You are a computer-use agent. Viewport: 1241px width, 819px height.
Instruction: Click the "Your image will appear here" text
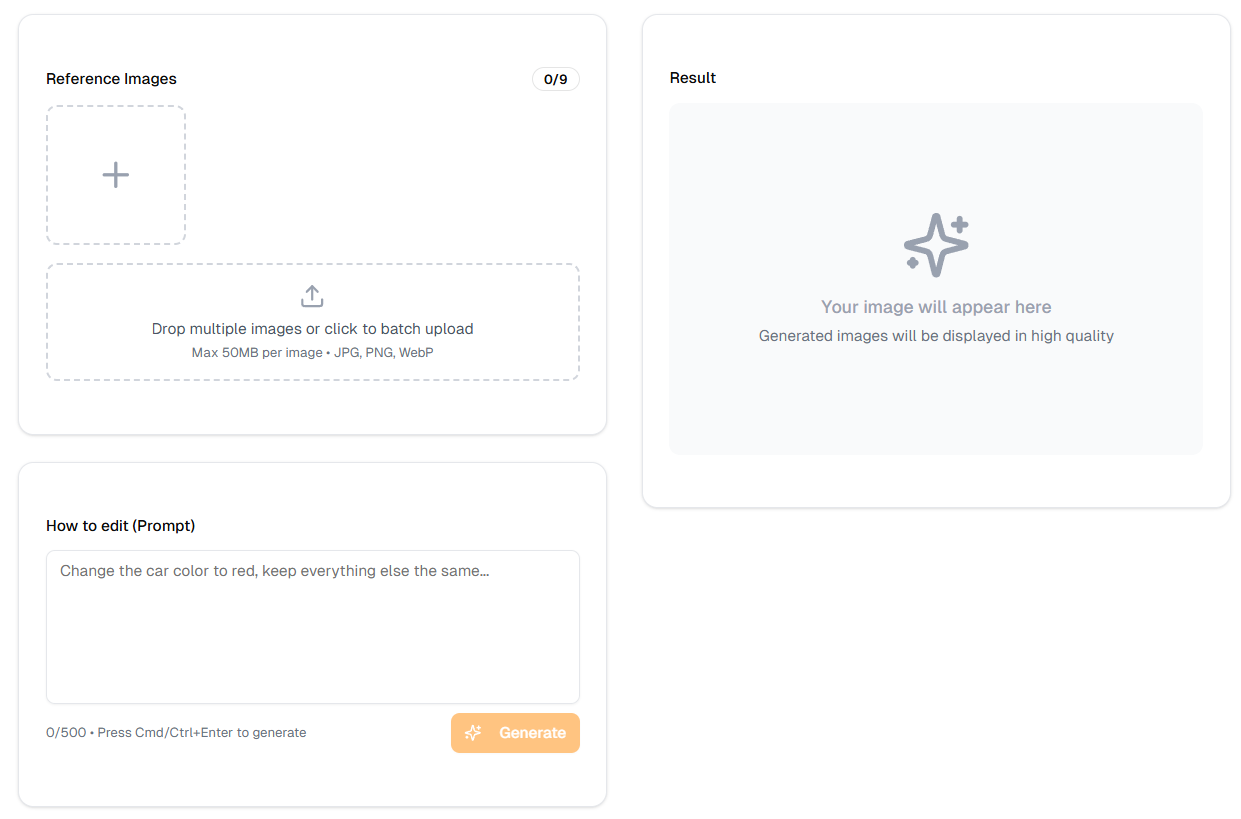click(936, 307)
